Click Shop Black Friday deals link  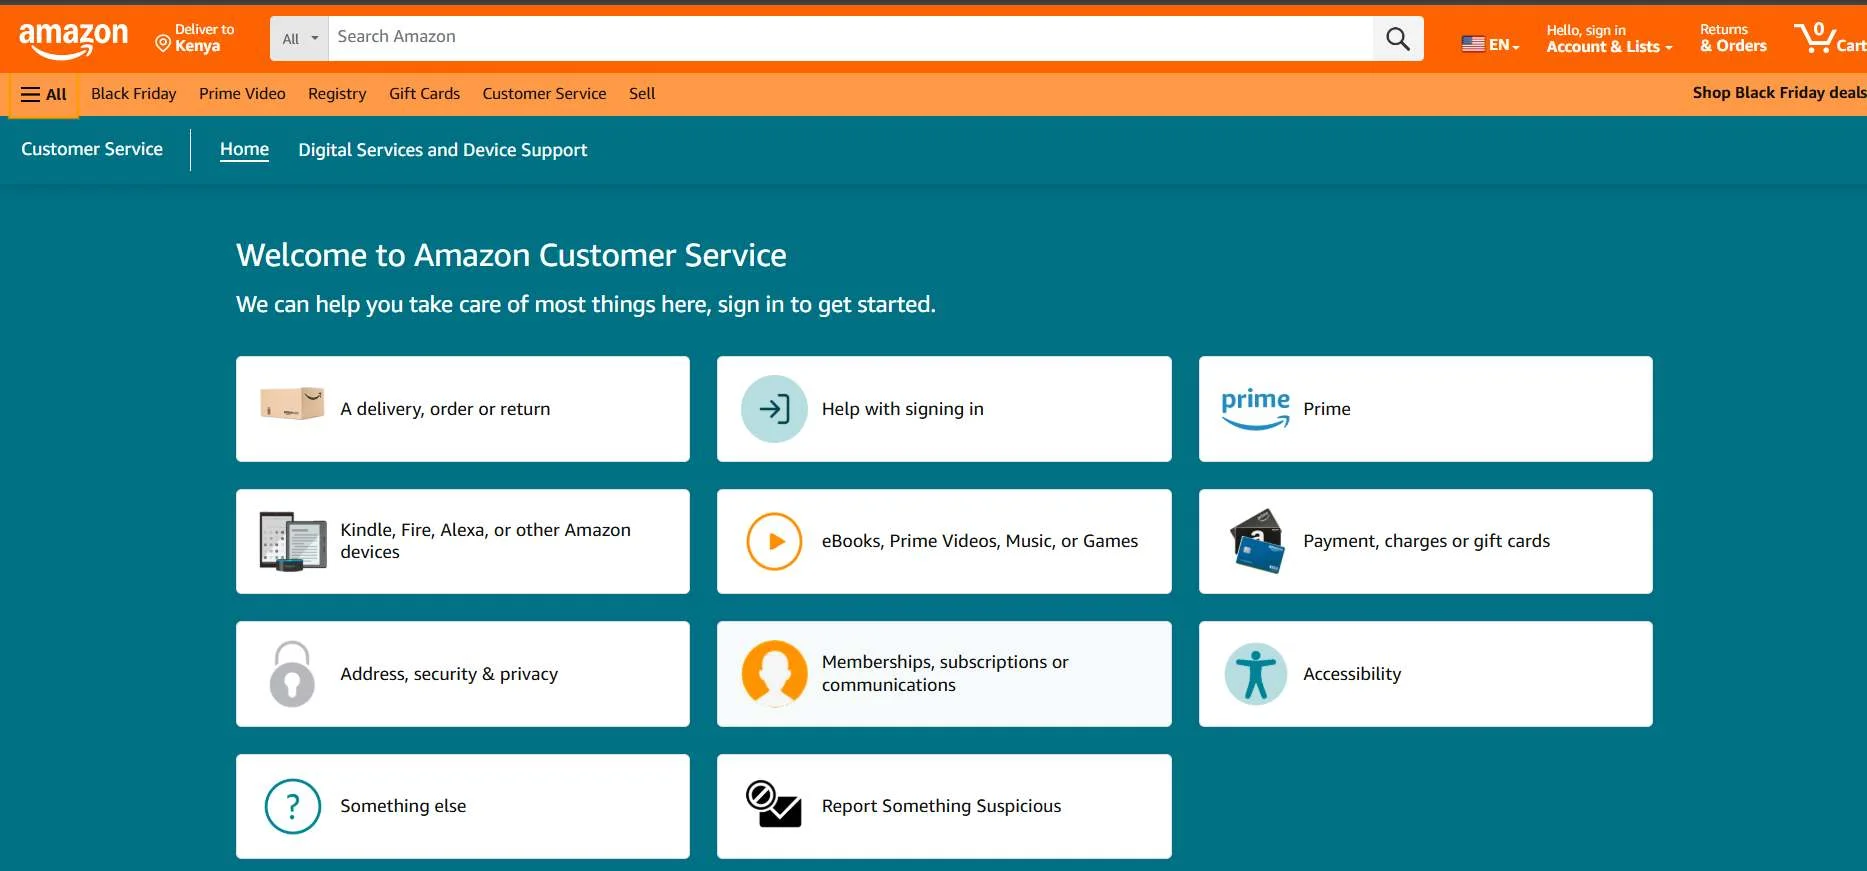(1779, 93)
